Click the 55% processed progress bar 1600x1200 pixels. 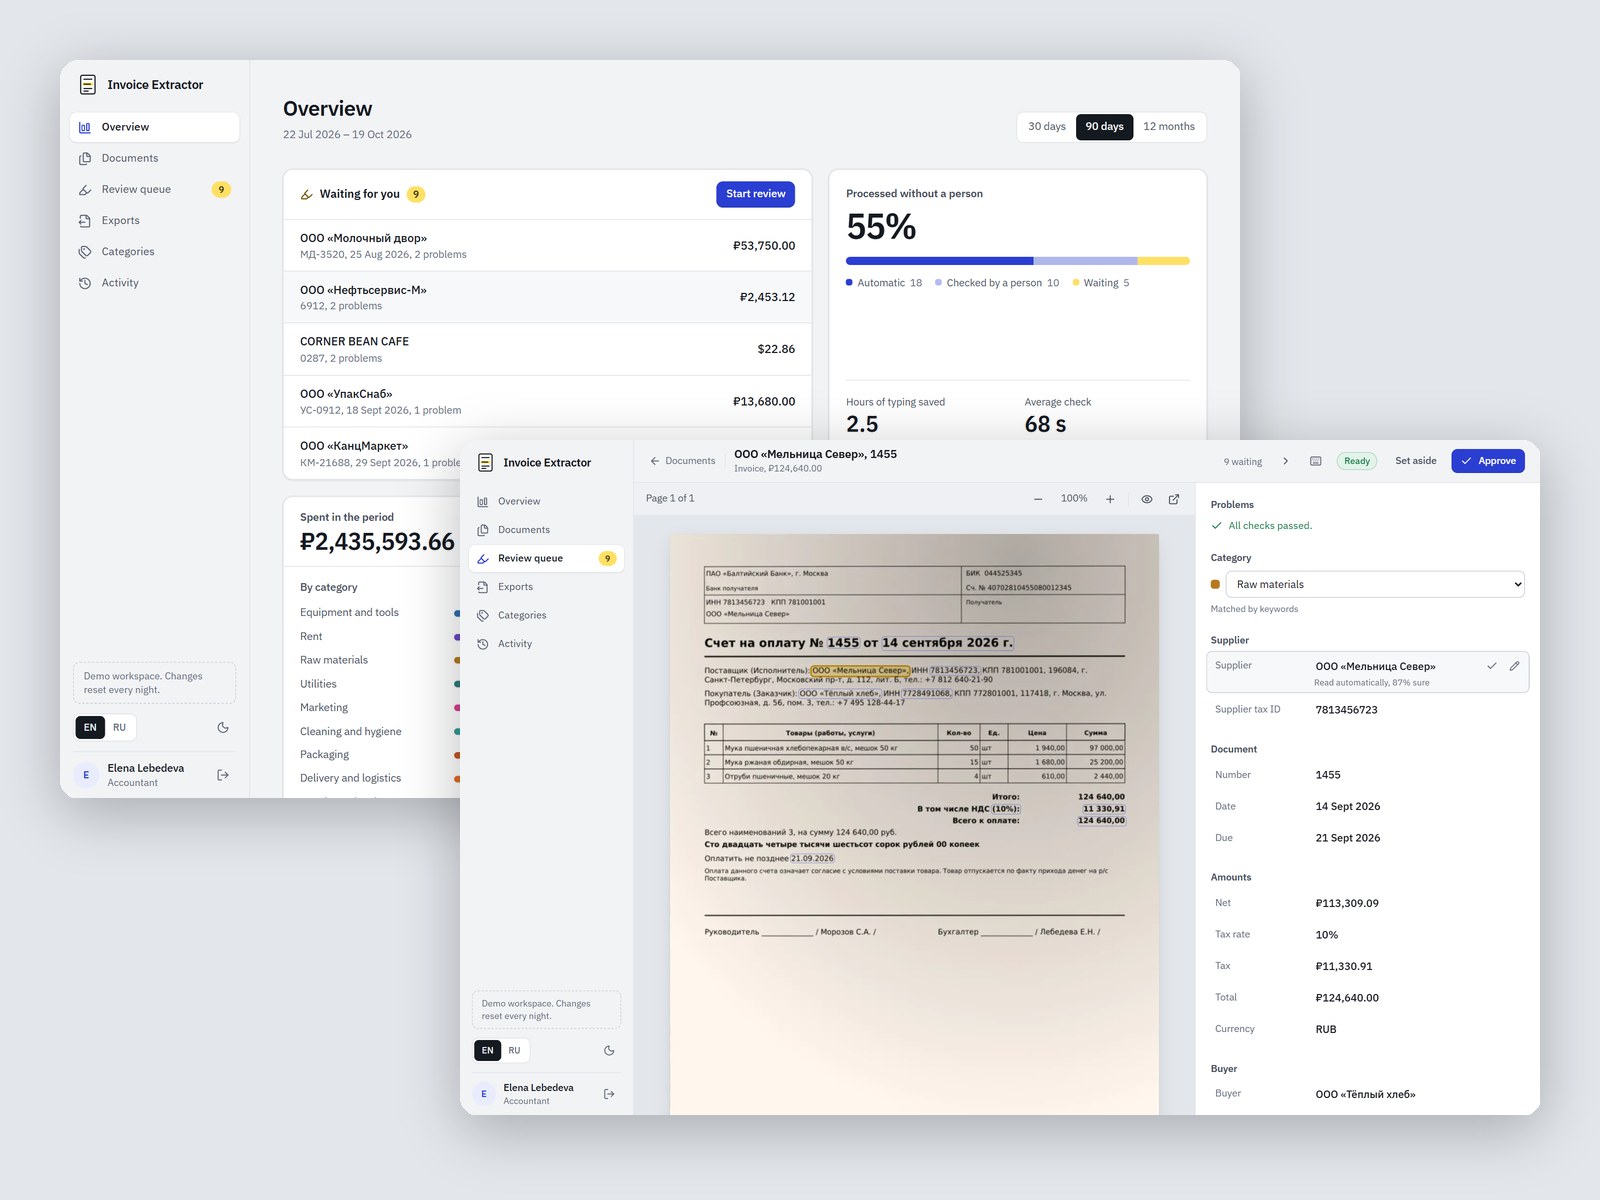[1018, 261]
